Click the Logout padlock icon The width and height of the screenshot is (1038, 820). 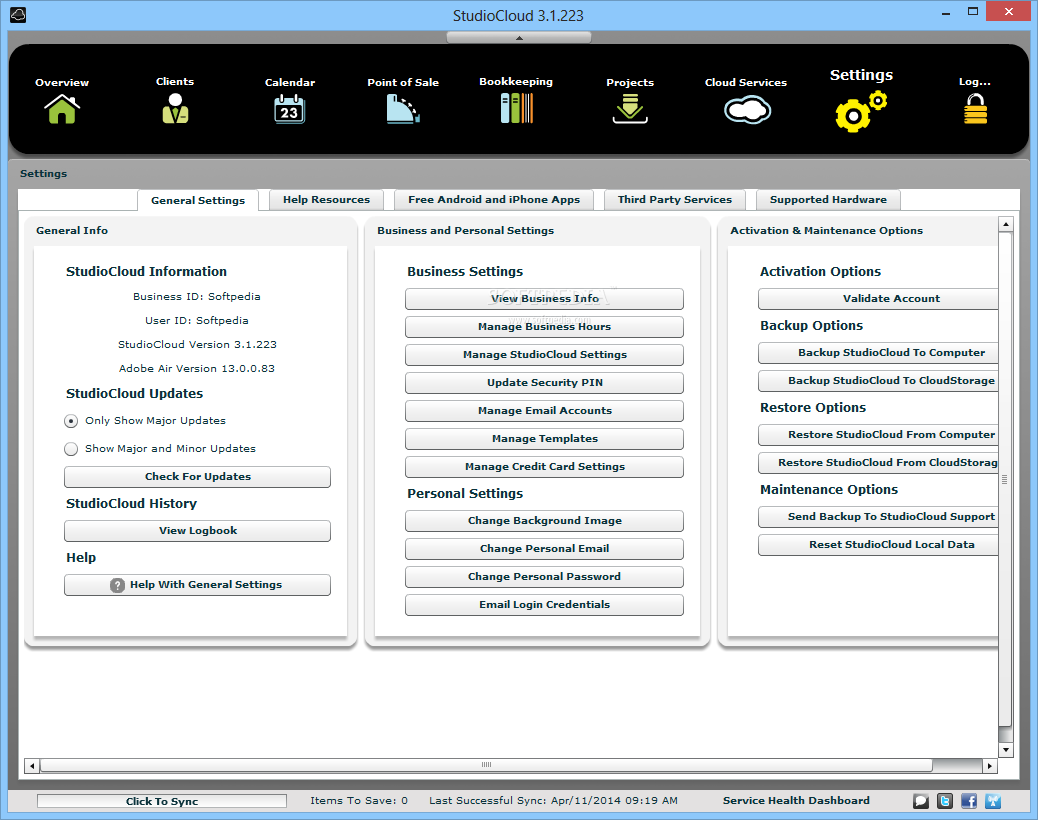click(975, 109)
